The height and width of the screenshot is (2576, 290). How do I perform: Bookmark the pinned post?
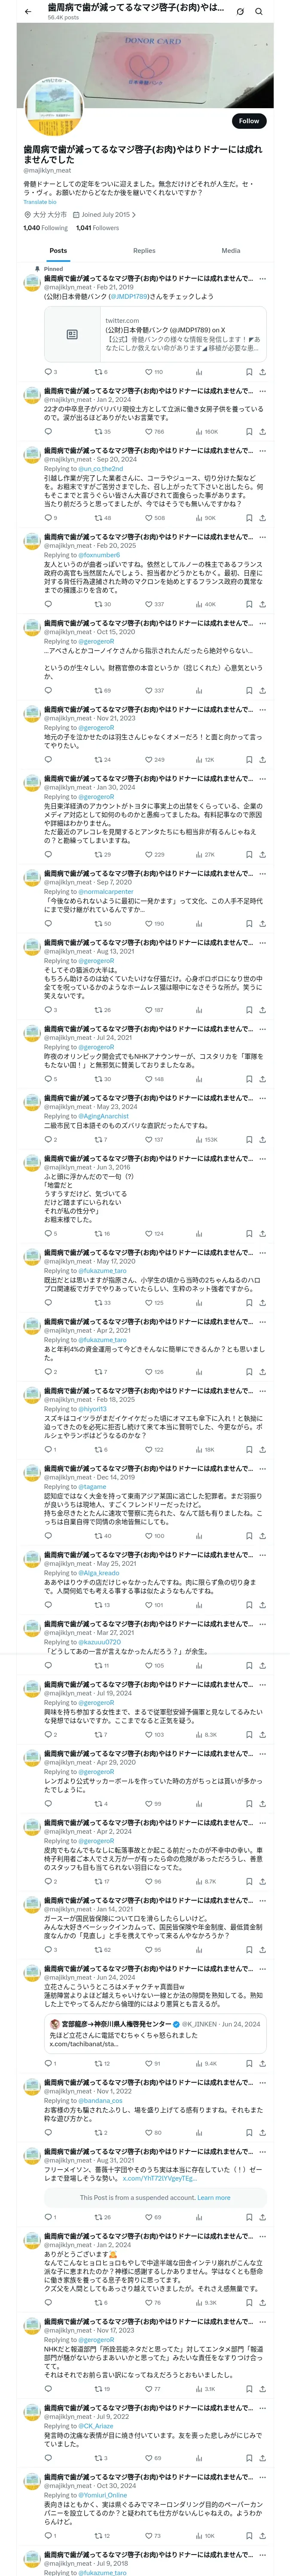(x=249, y=372)
